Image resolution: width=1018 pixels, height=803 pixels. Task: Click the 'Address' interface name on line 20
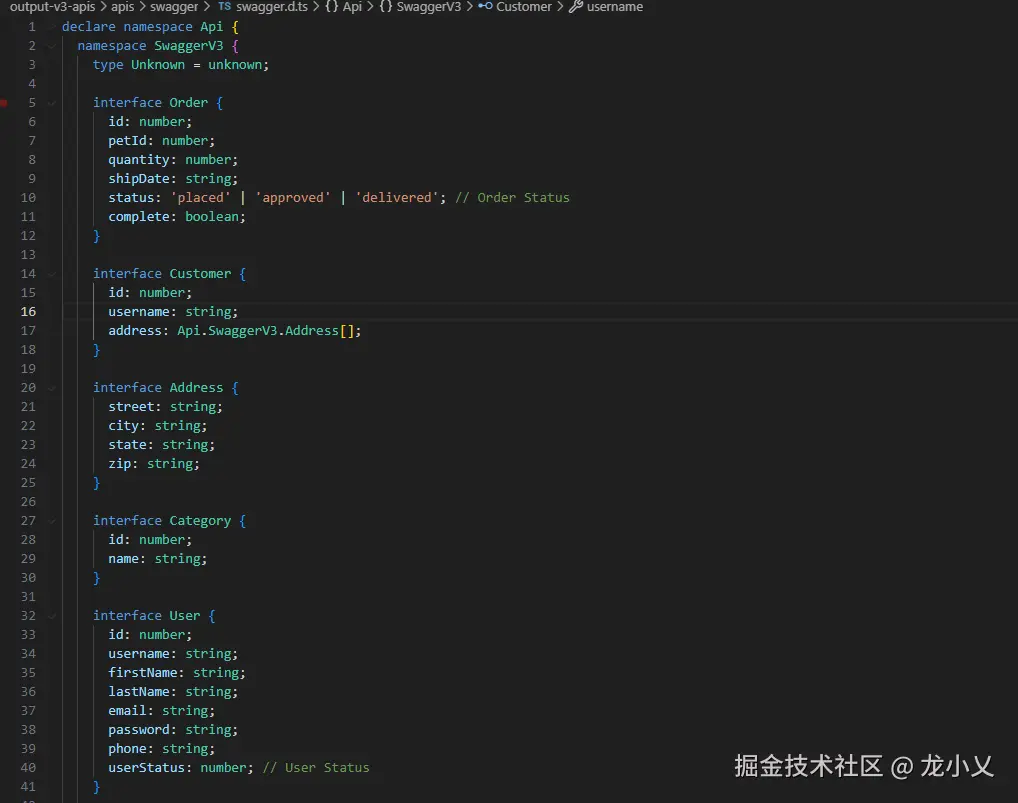pyautogui.click(x=196, y=388)
